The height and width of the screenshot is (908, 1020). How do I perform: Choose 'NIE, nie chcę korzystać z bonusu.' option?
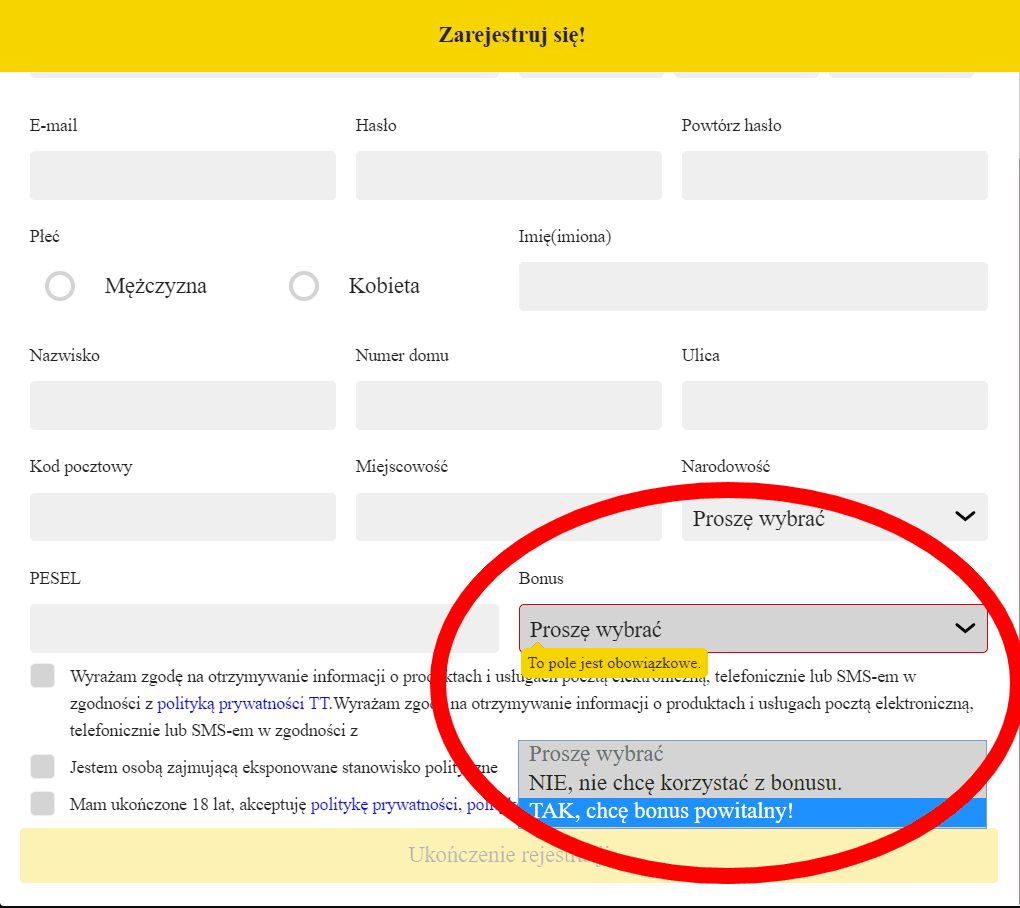(753, 783)
